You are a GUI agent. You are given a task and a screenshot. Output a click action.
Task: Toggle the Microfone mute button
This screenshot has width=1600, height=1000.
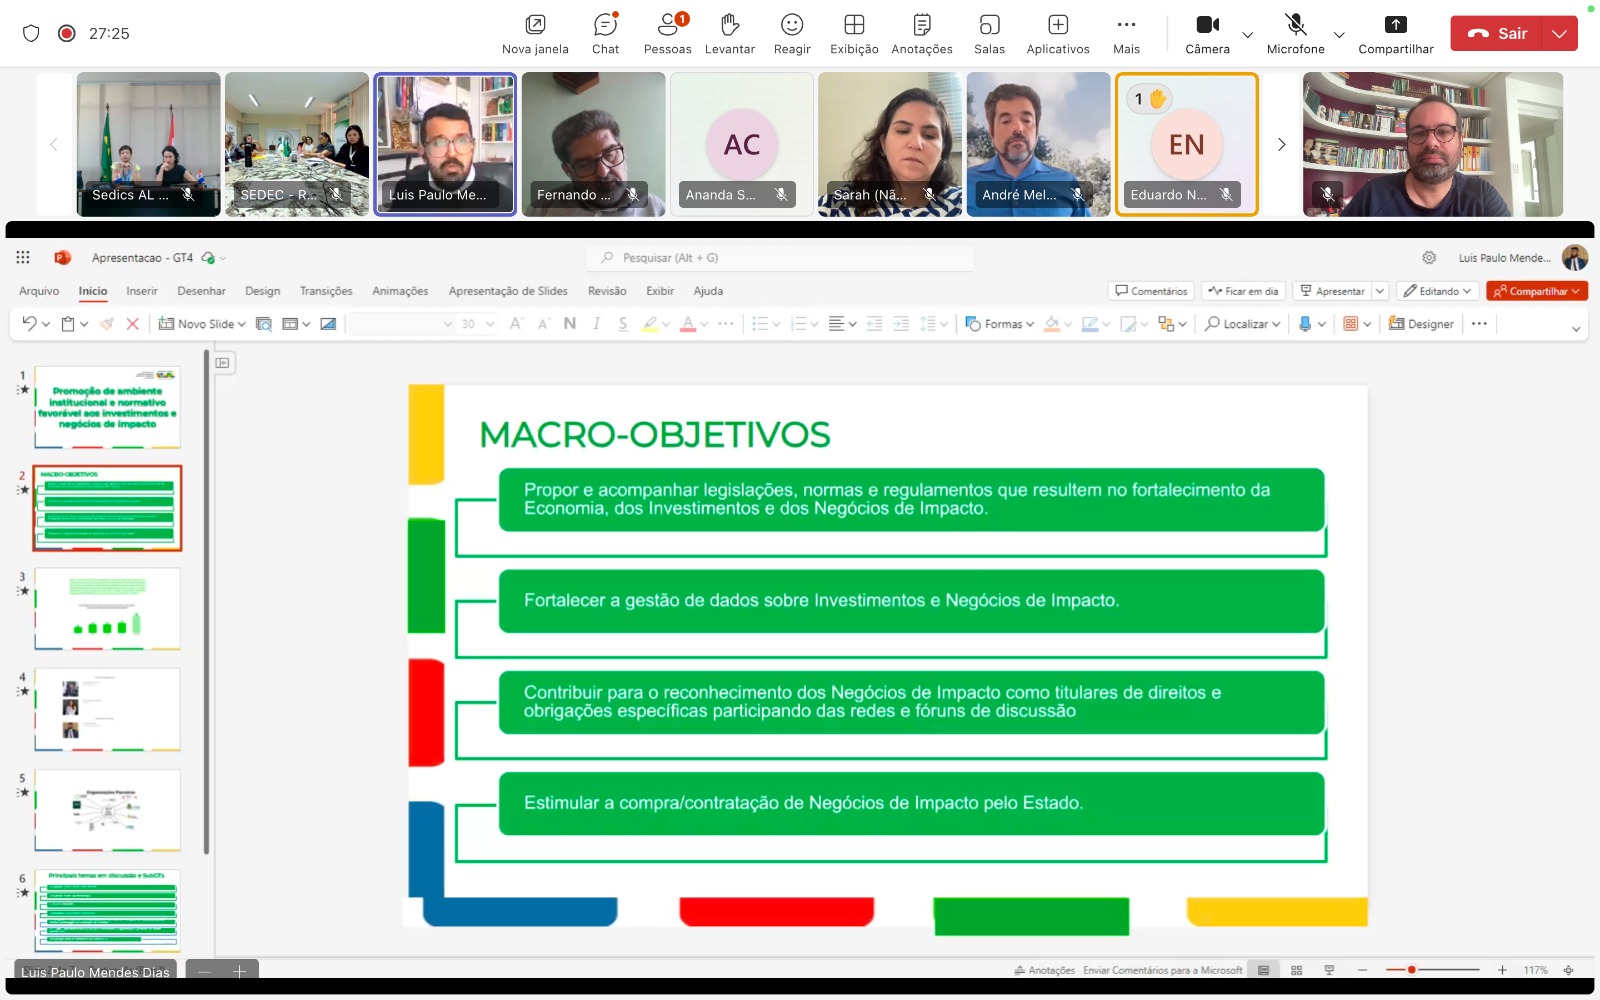(1295, 33)
